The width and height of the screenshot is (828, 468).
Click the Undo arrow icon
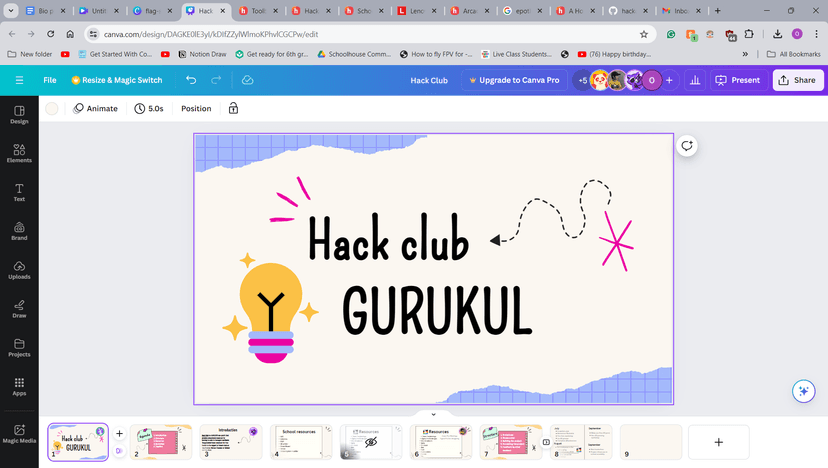click(191, 80)
